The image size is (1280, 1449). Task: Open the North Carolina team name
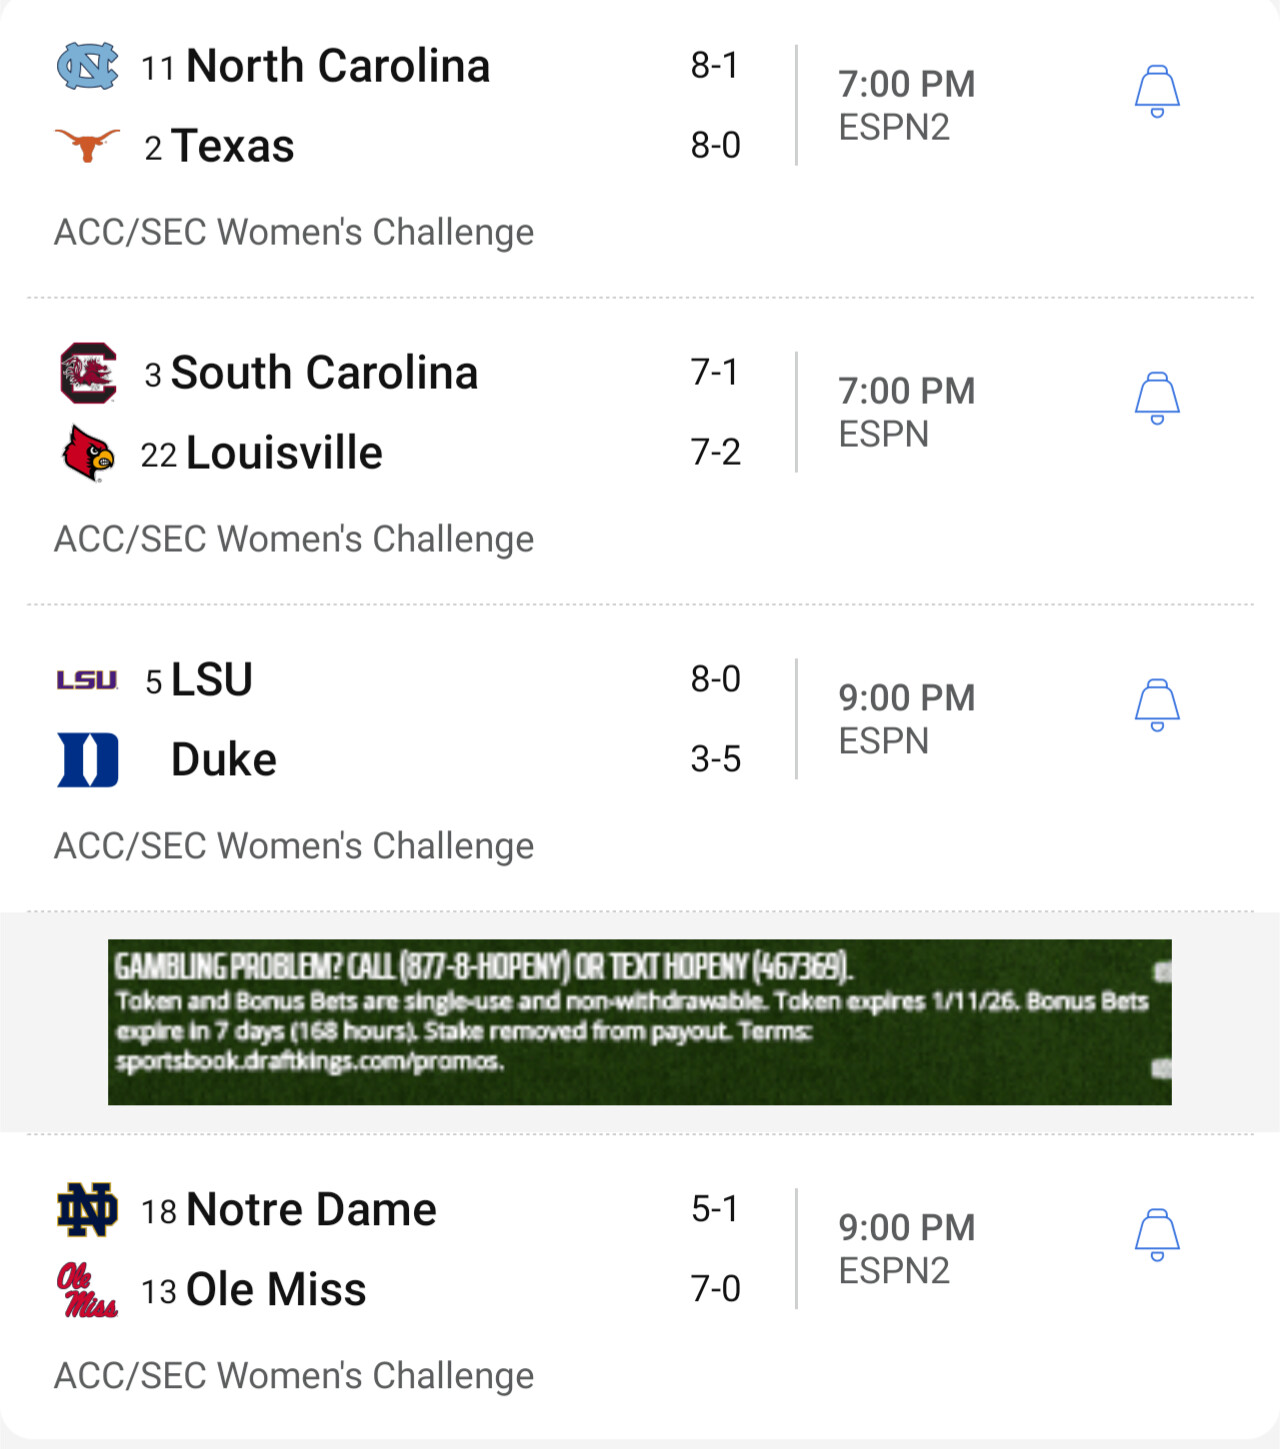click(338, 66)
